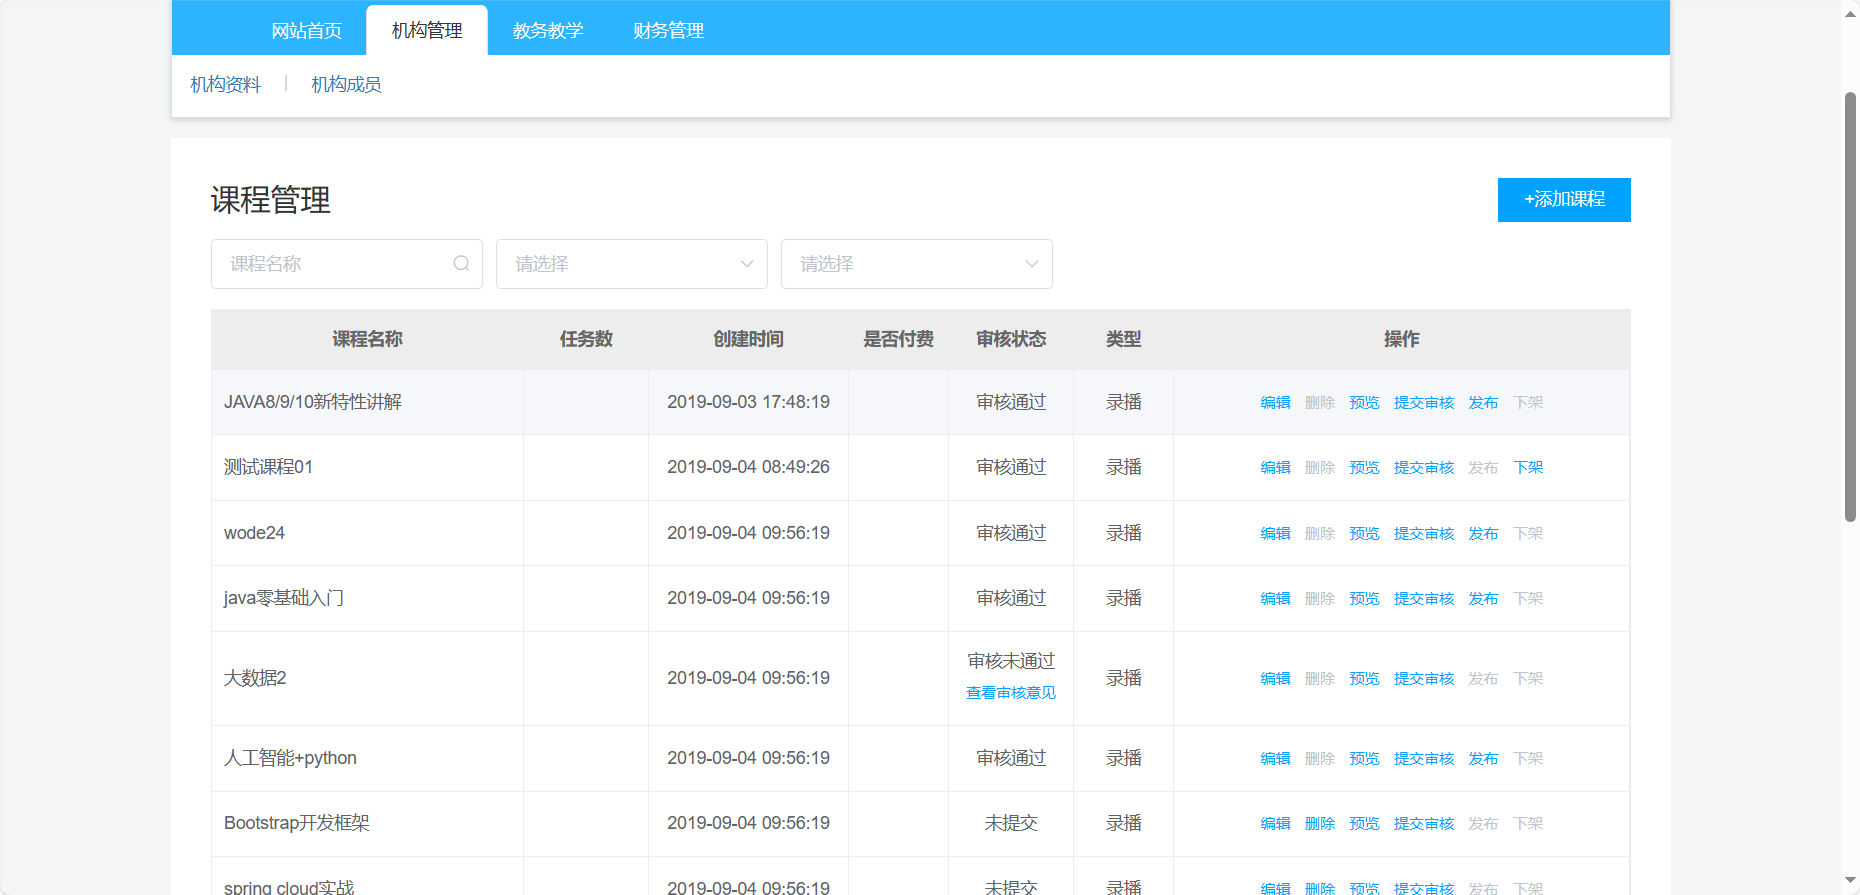Open the second 请选择 dropdown
This screenshot has height=895, width=1860.
point(917,264)
